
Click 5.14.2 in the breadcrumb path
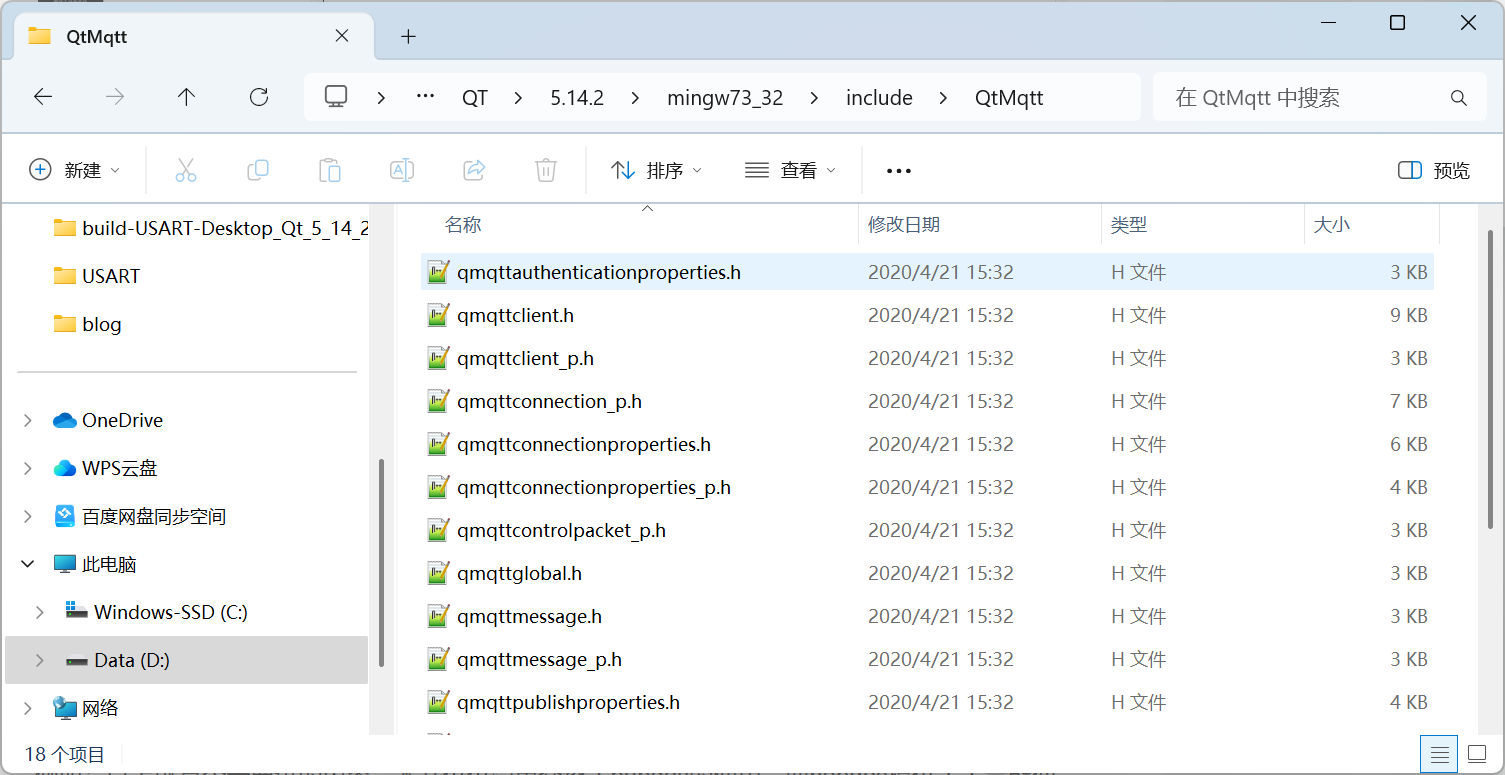tap(577, 98)
